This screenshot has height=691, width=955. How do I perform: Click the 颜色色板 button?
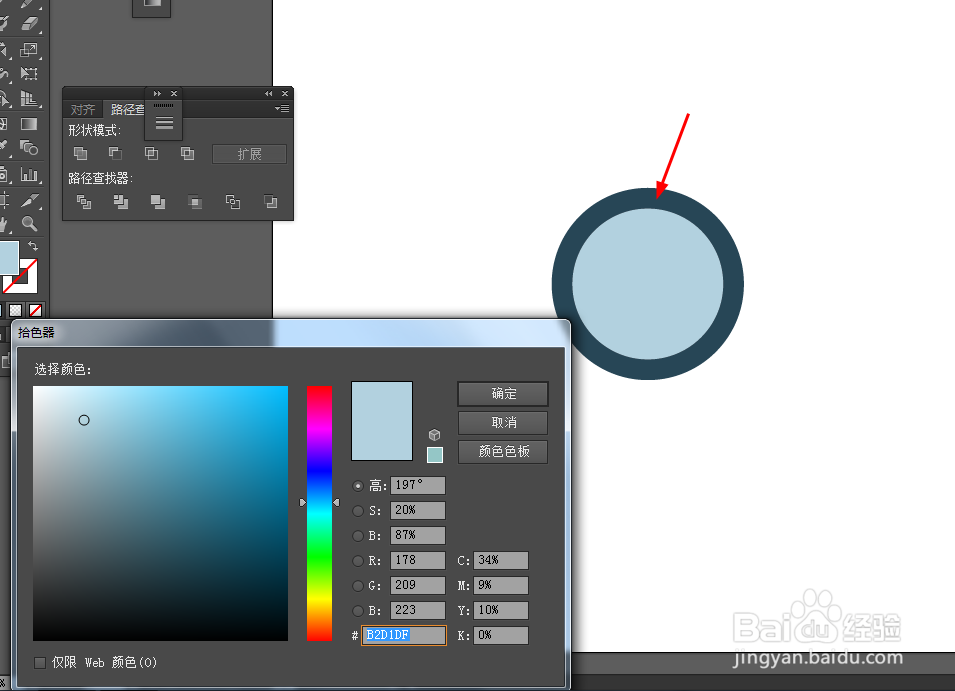pyautogui.click(x=503, y=452)
